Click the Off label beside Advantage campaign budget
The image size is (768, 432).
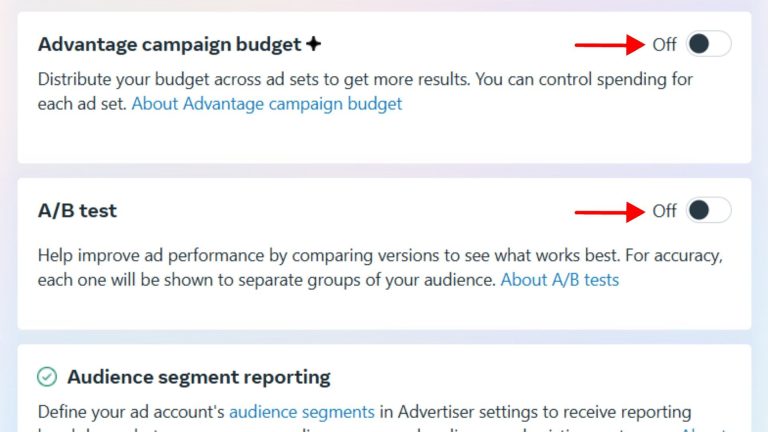(664, 44)
